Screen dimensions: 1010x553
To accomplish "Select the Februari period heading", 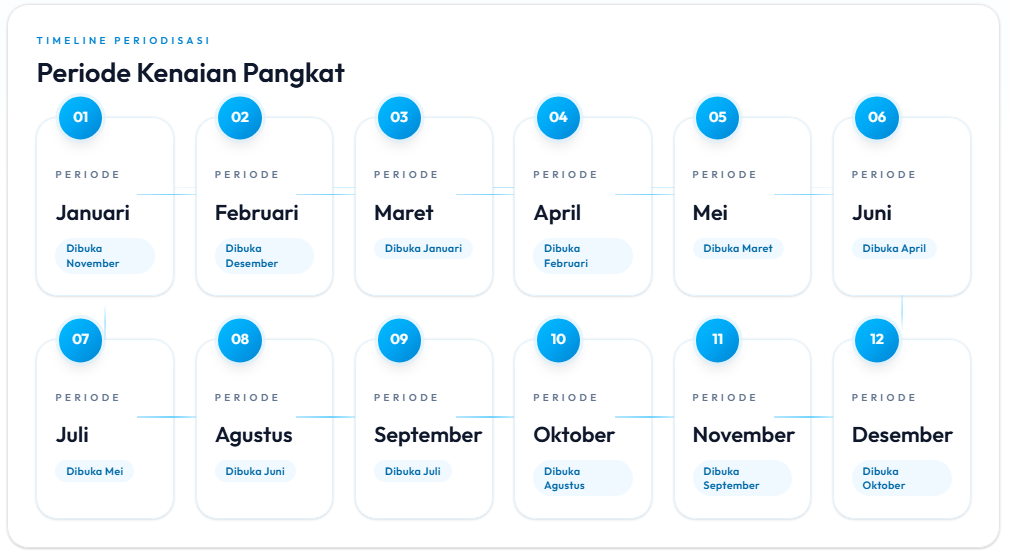I will pos(256,213).
